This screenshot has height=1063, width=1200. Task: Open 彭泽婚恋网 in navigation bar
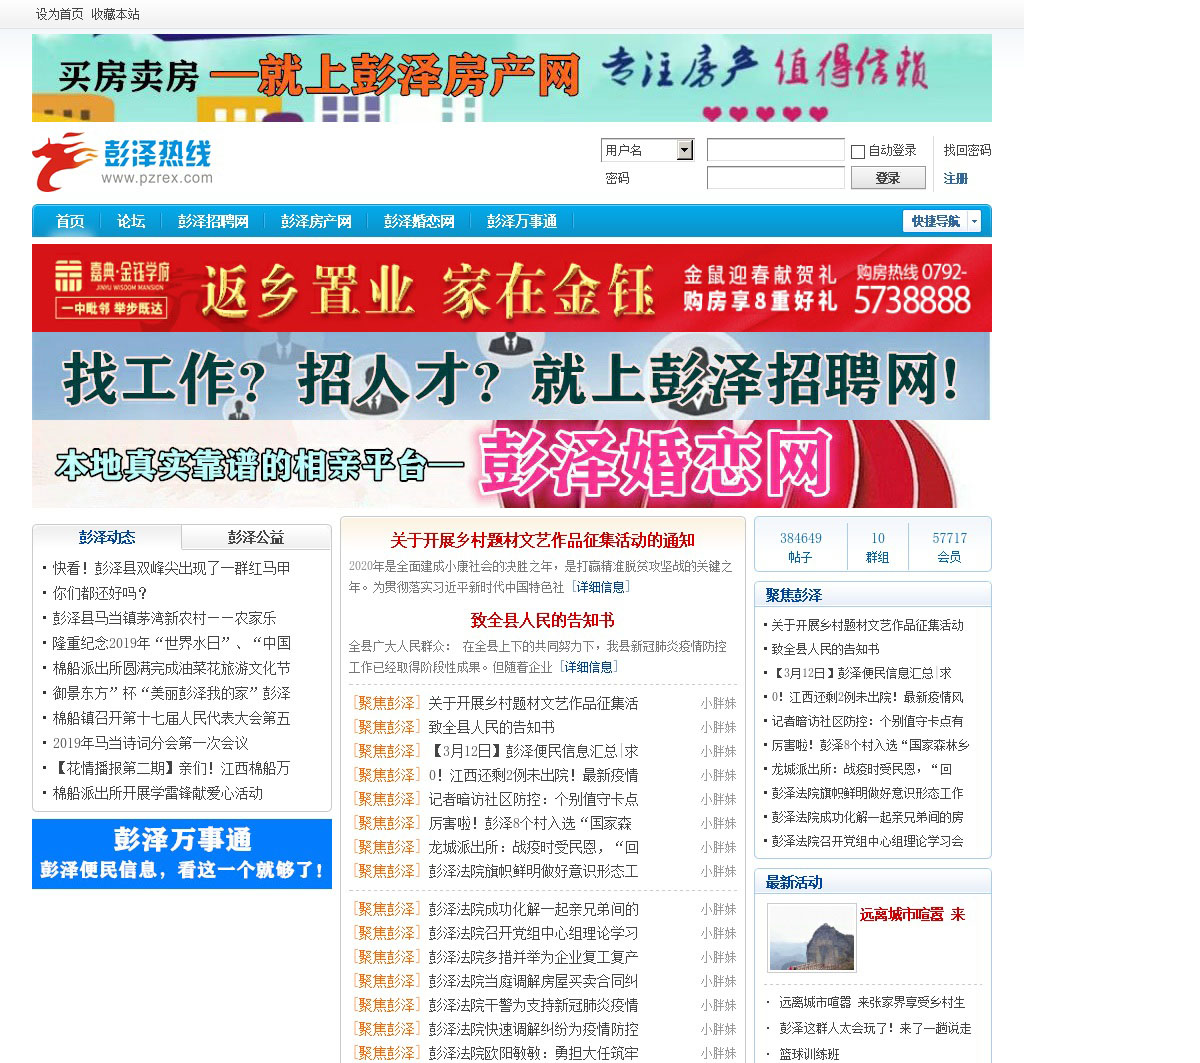click(419, 221)
